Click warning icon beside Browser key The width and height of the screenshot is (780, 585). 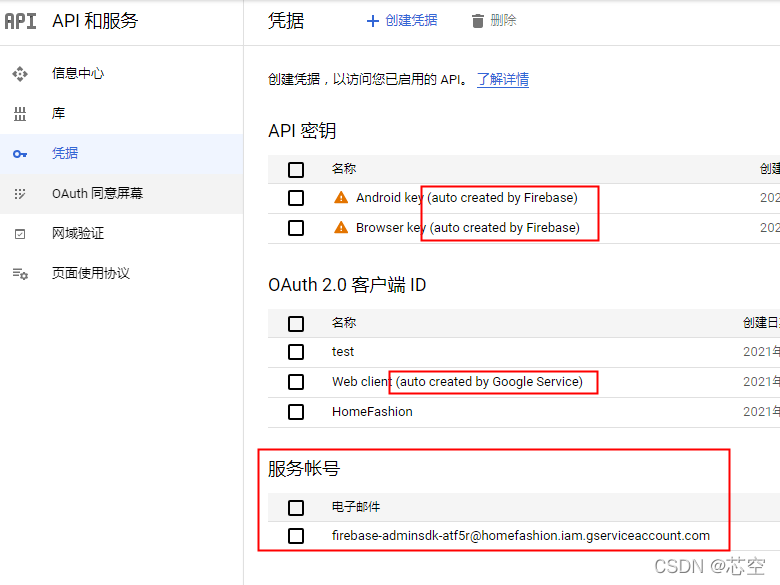[x=341, y=228]
